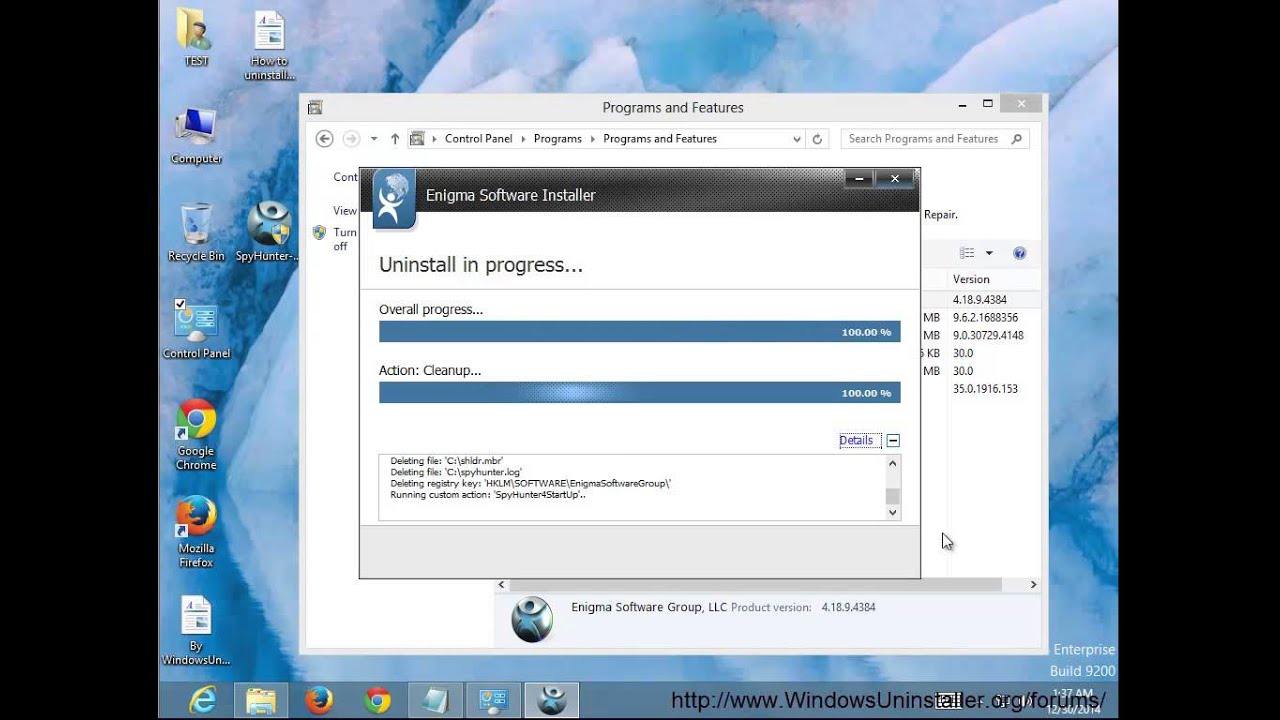Click the 'Deleting registry key' log line

530,483
